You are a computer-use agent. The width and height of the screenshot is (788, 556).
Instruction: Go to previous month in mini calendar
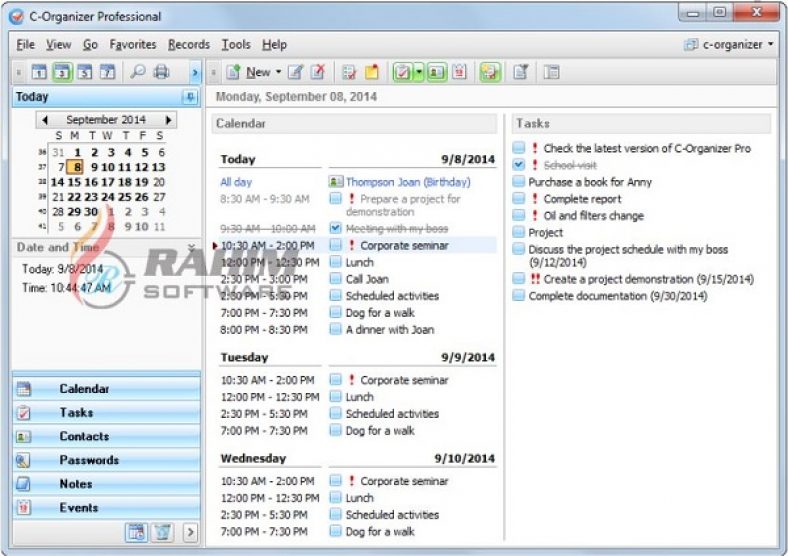click(x=45, y=120)
